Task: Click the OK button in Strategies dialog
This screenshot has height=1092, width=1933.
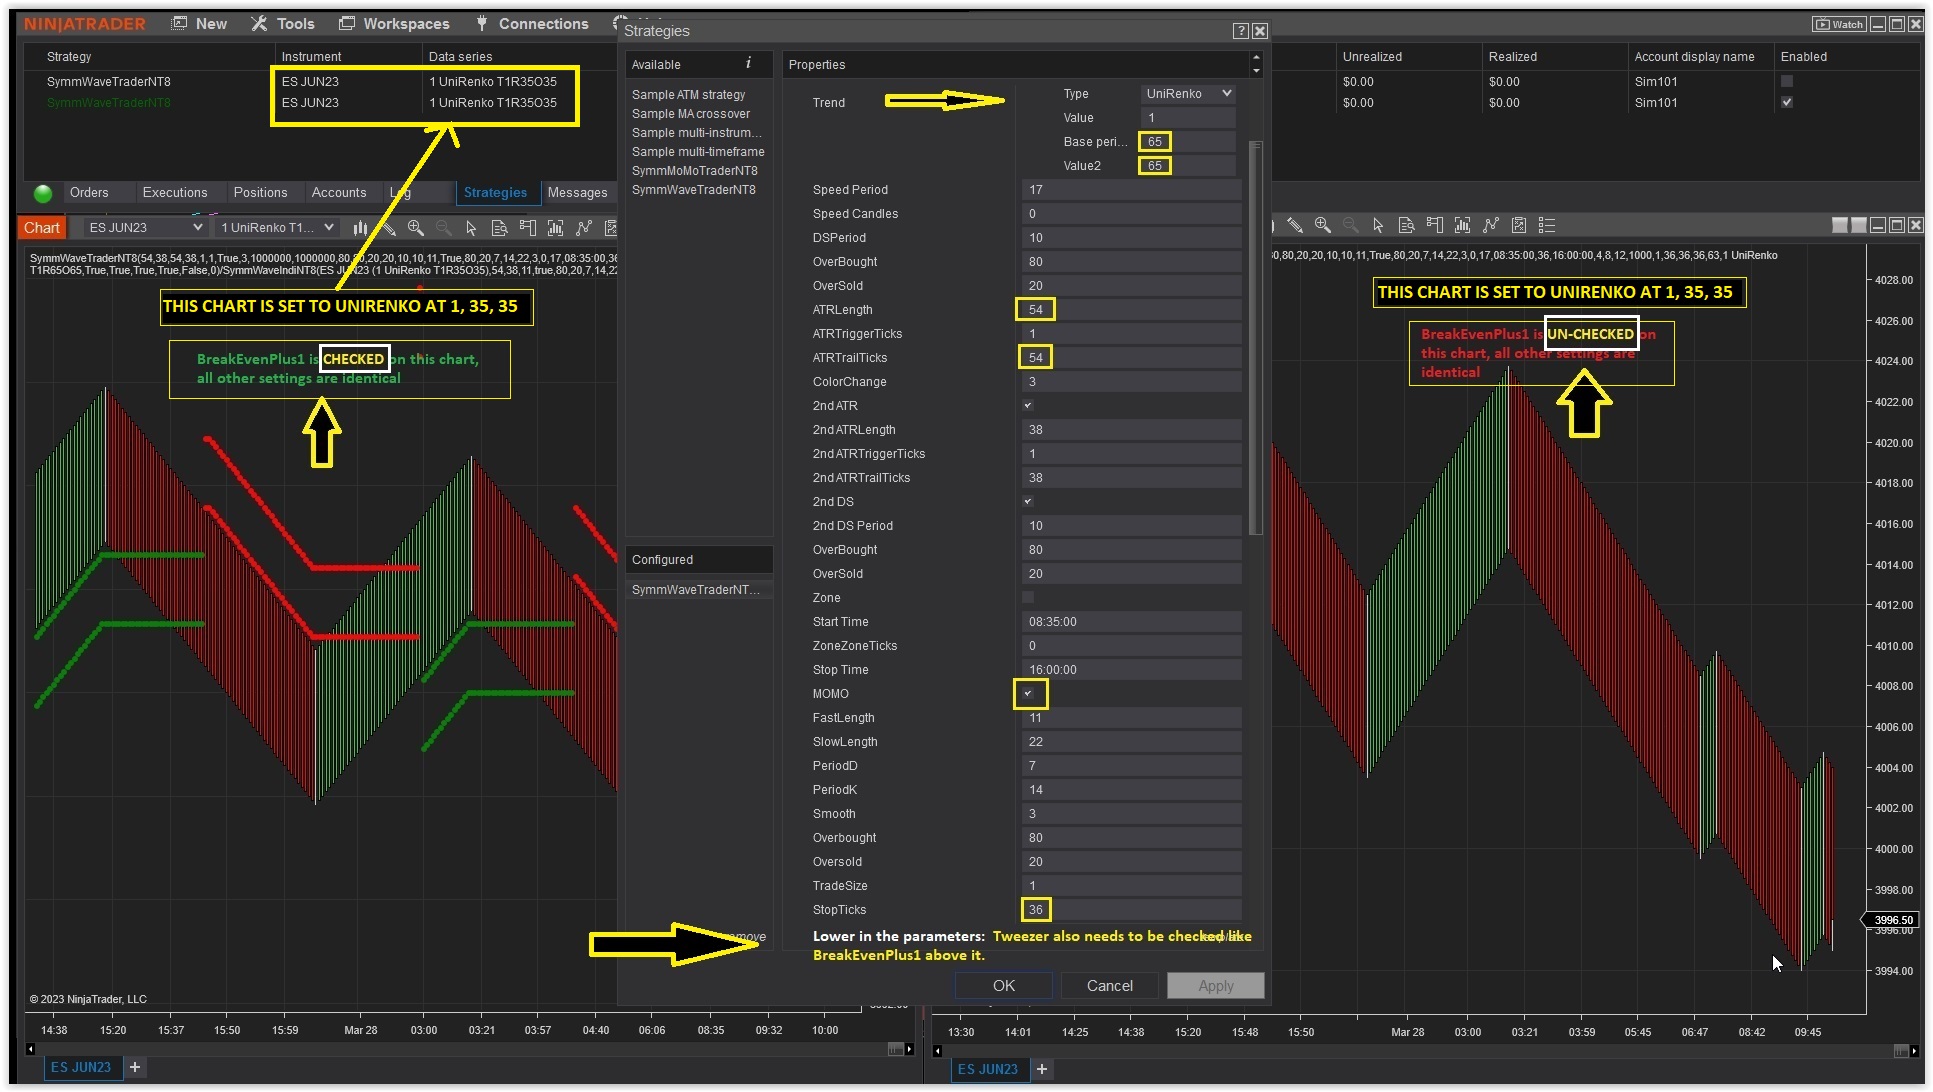Action: tap(1004, 986)
